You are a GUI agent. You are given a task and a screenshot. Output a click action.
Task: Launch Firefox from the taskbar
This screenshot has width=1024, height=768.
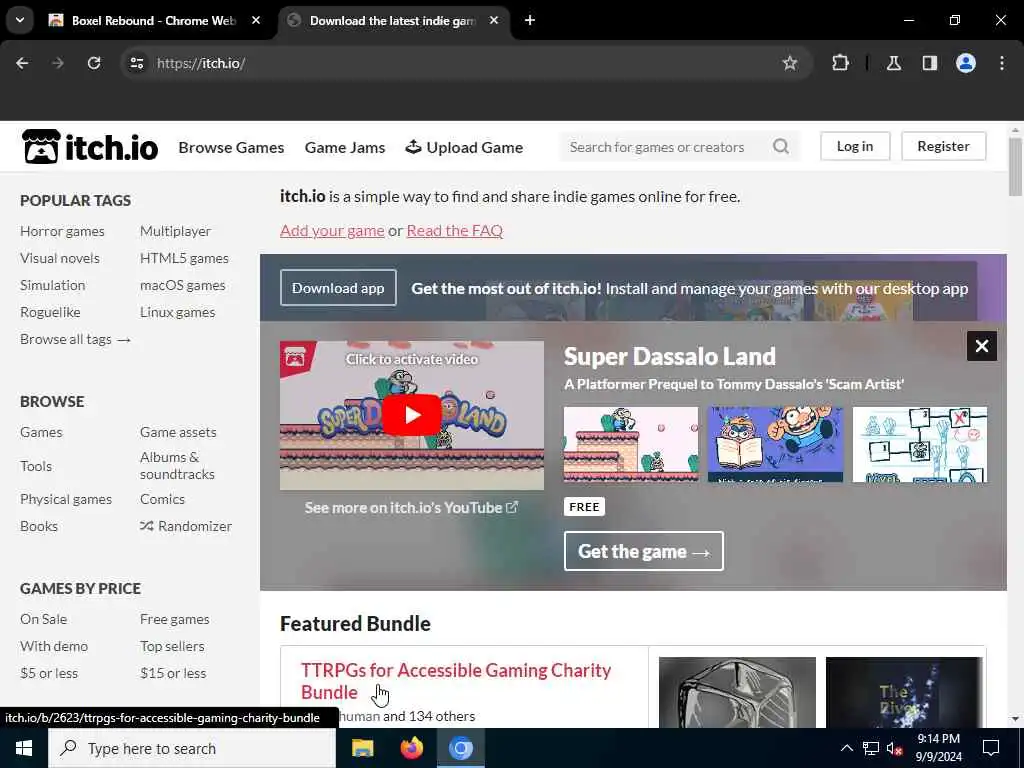411,748
